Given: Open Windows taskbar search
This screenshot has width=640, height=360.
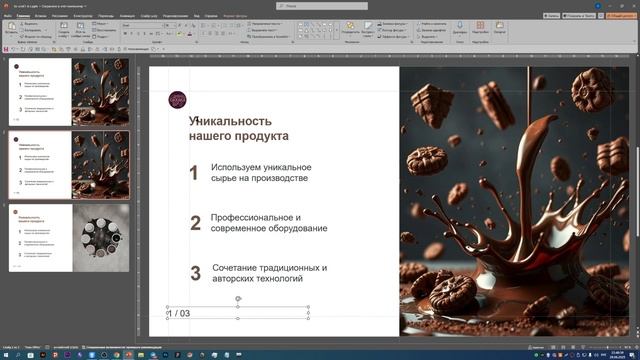Looking at the screenshot, I should 18,355.
